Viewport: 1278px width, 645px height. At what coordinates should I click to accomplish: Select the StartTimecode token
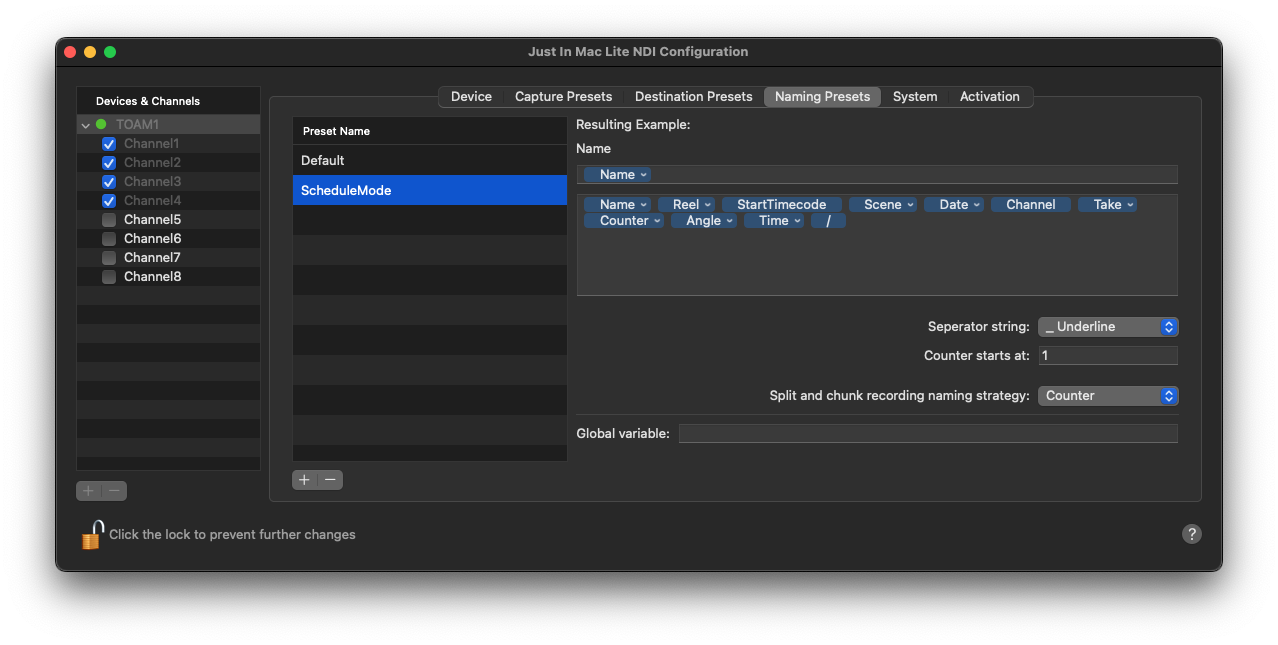point(782,204)
